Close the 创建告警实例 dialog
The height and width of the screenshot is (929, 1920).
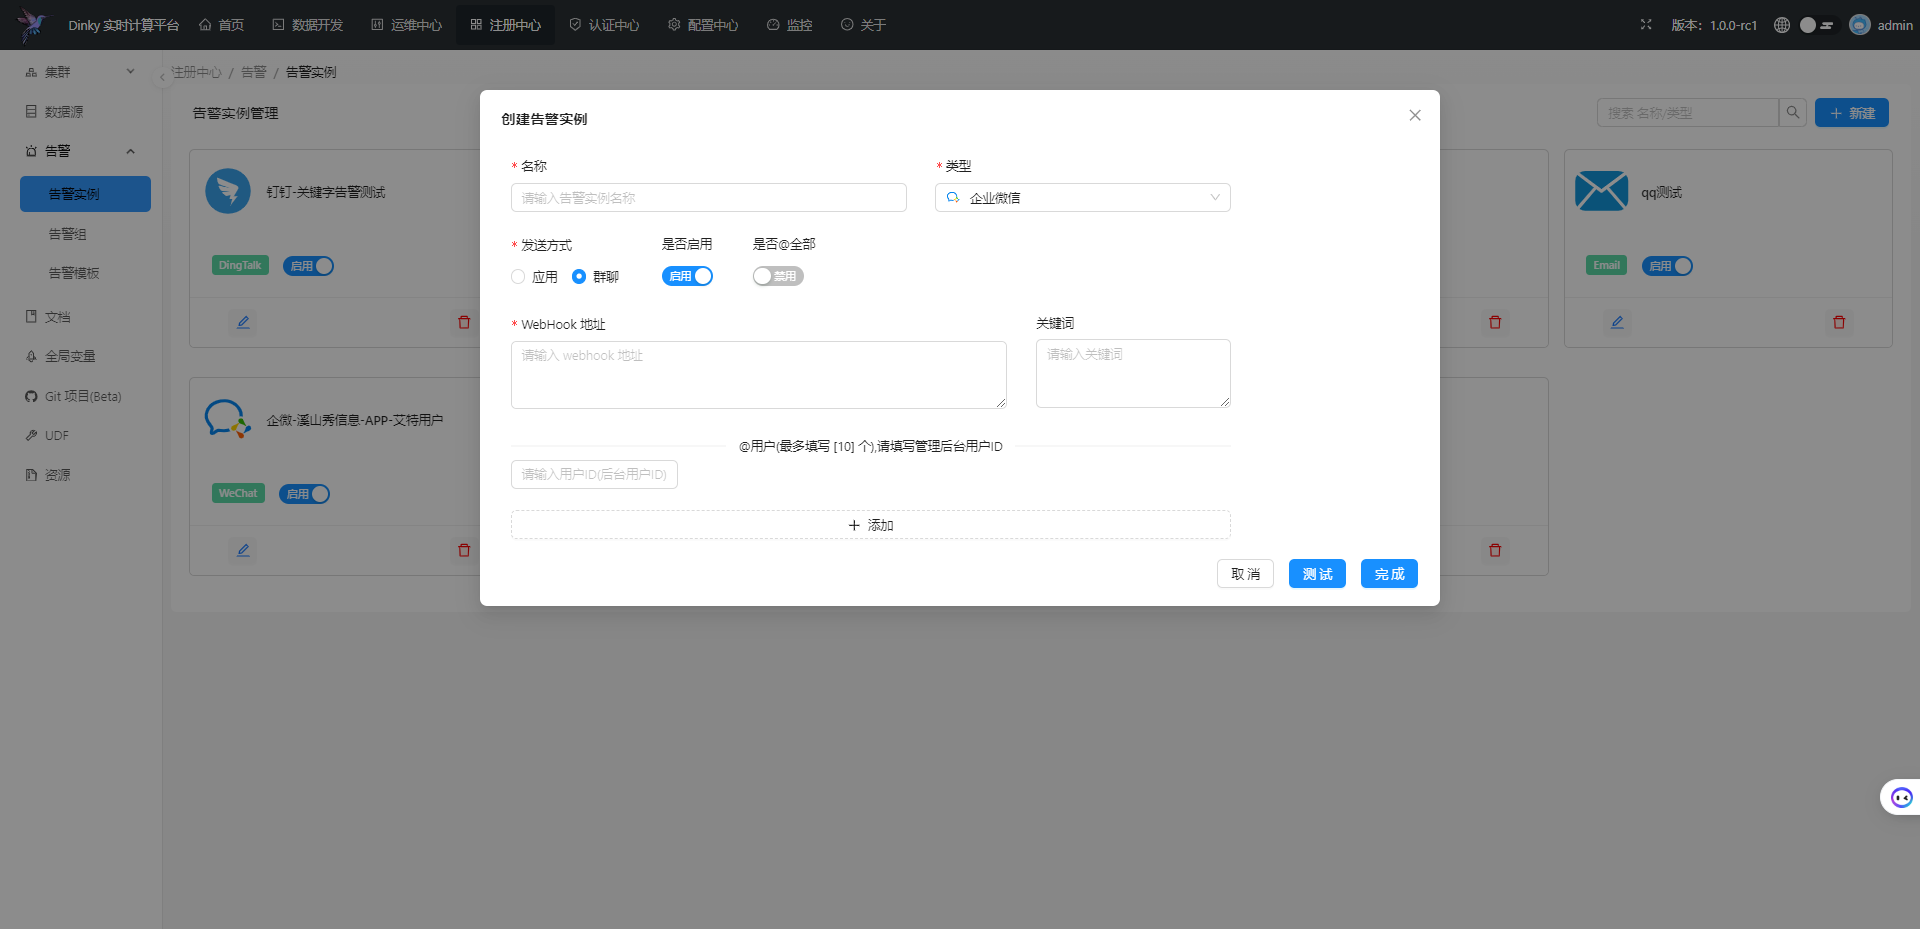tap(1415, 115)
